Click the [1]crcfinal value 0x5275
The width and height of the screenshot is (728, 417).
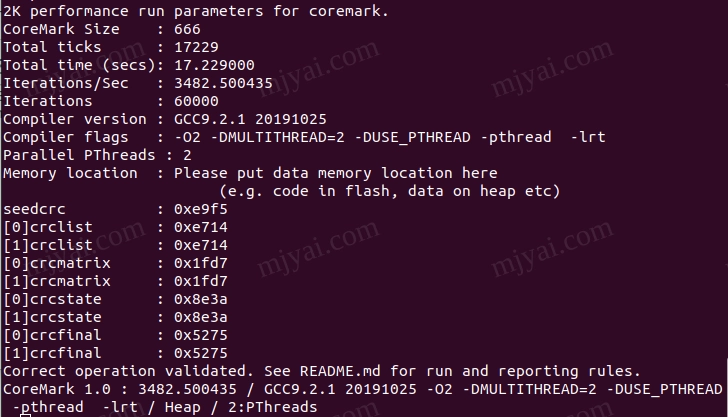[201, 353]
